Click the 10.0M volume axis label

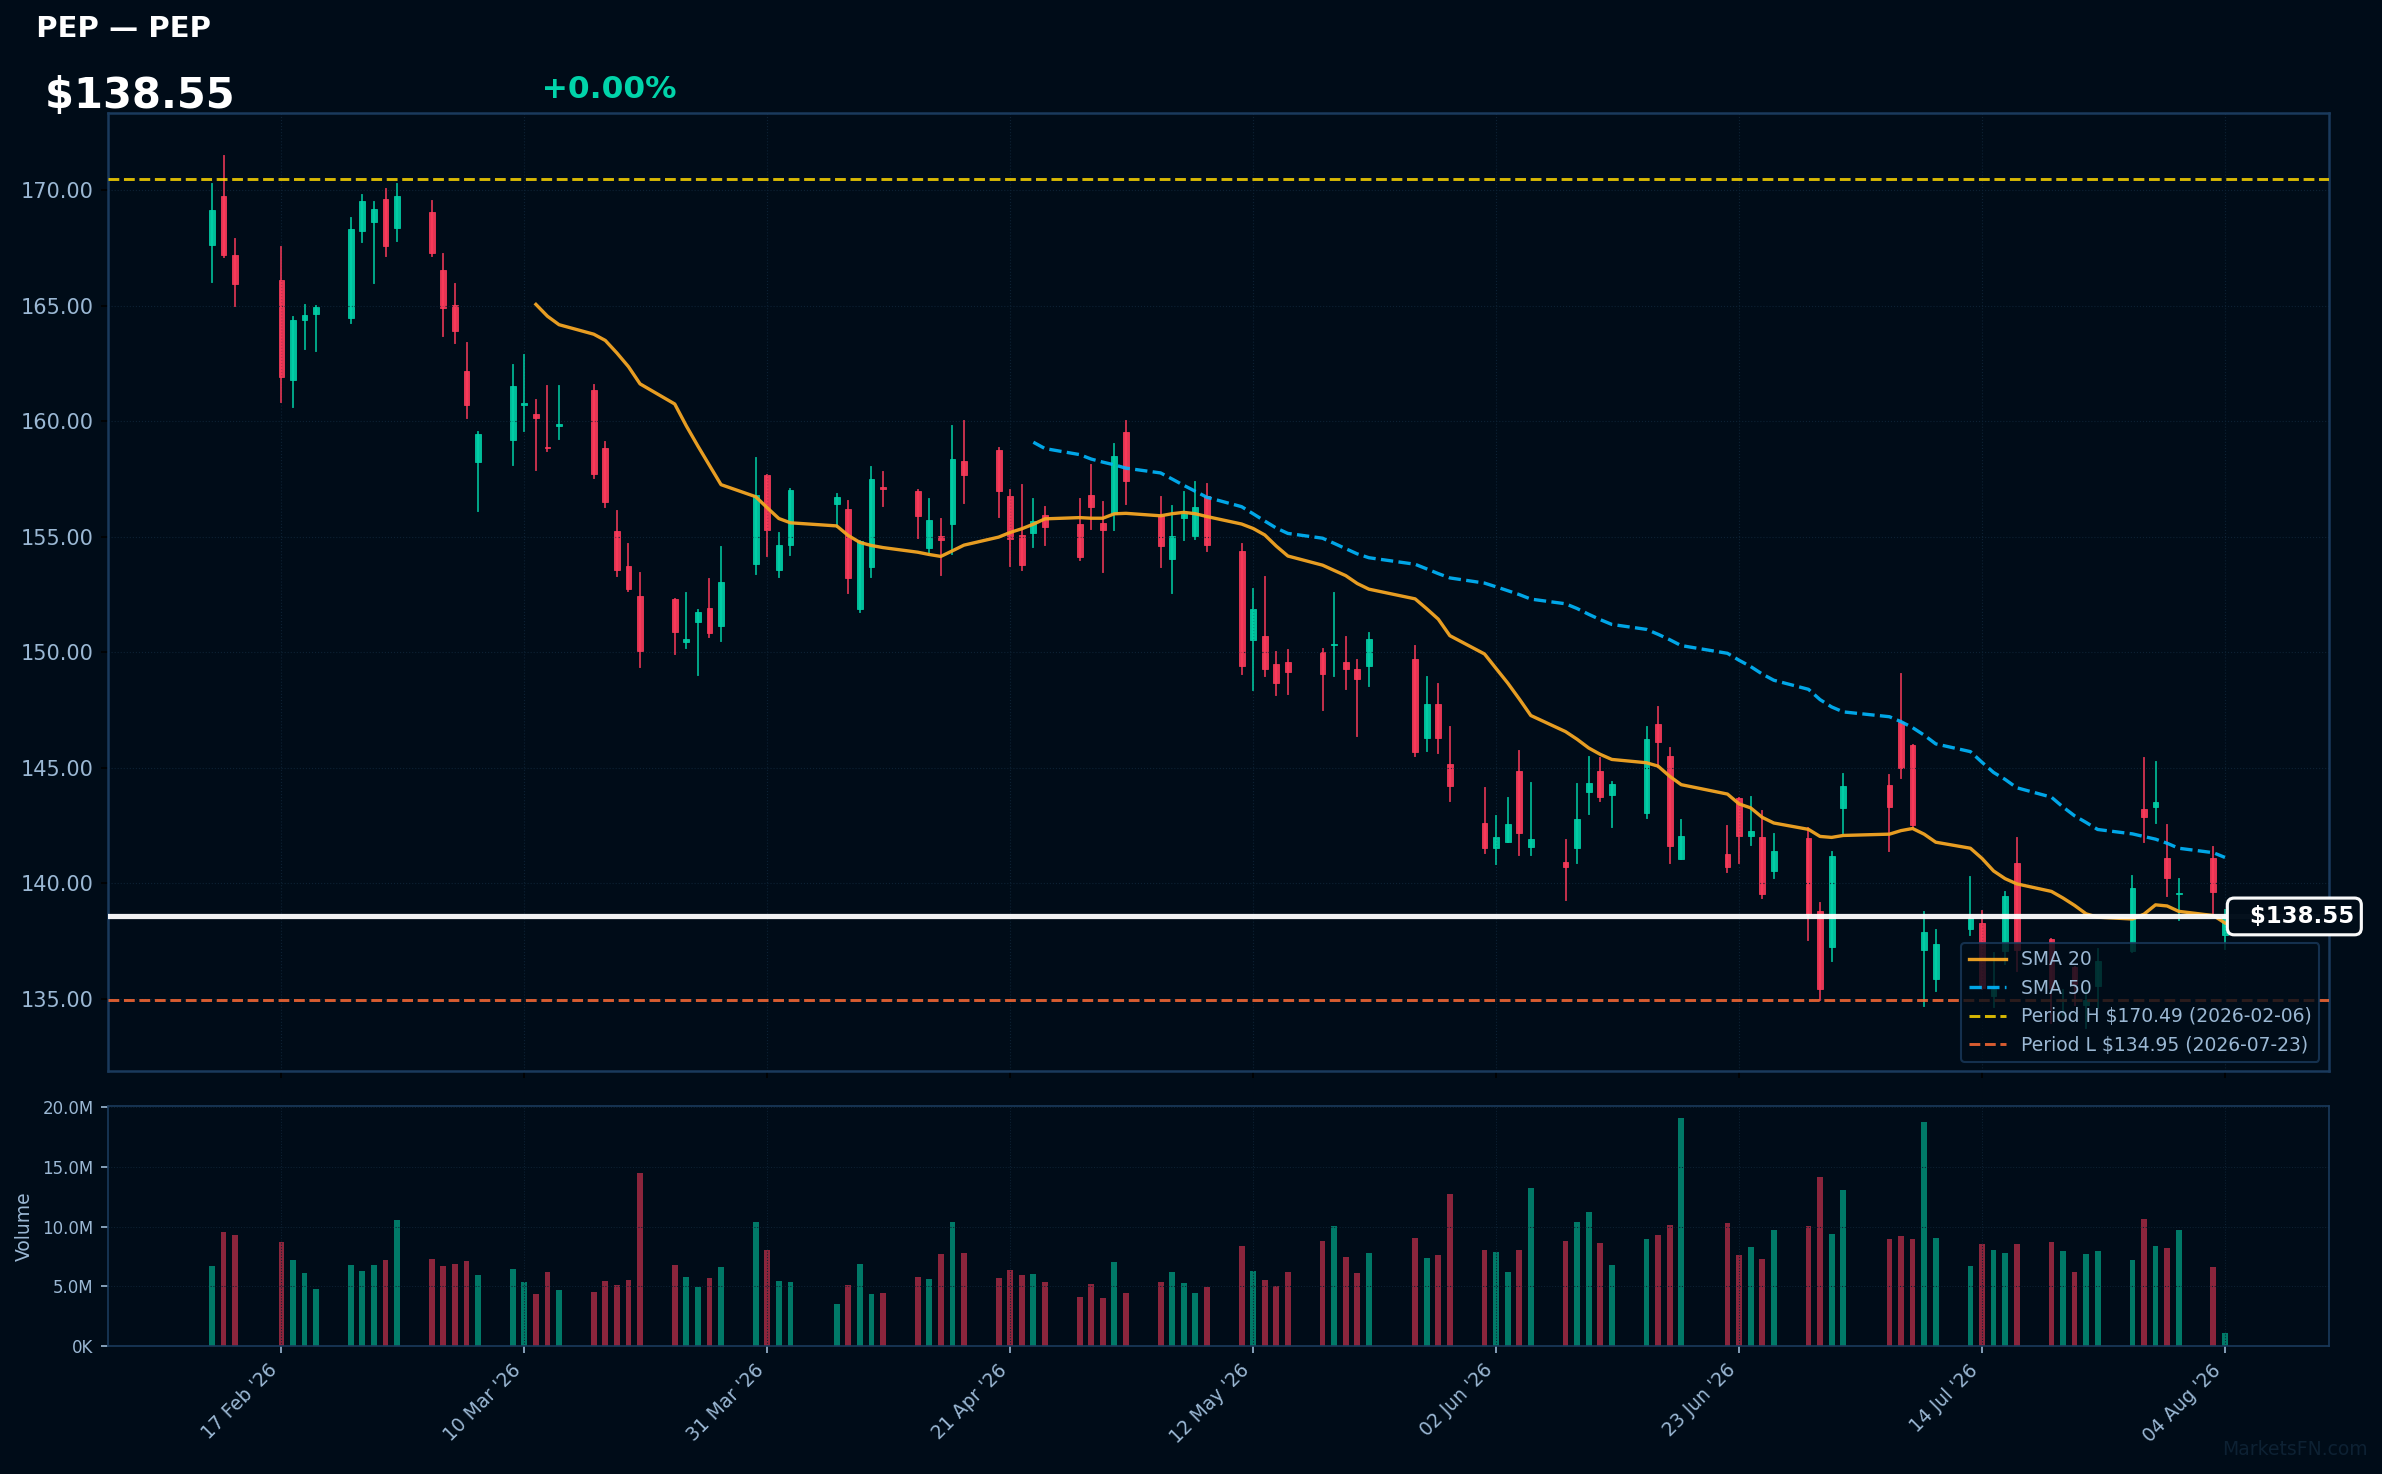pos(68,1227)
